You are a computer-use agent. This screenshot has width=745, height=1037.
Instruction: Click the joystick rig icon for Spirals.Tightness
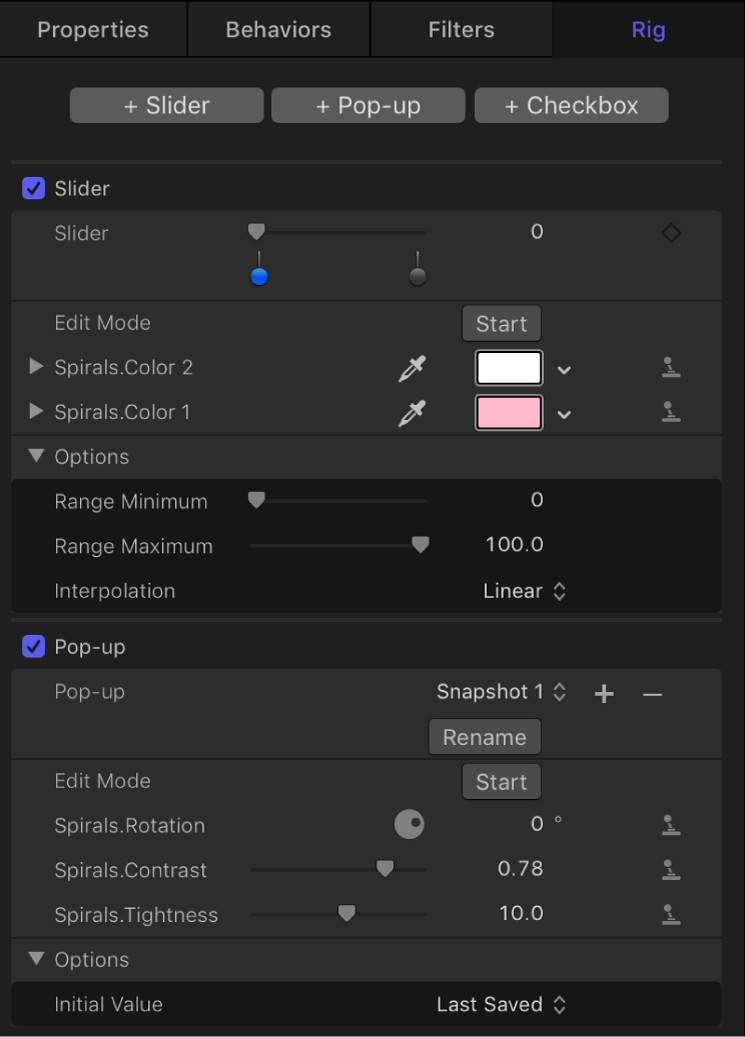pos(671,913)
